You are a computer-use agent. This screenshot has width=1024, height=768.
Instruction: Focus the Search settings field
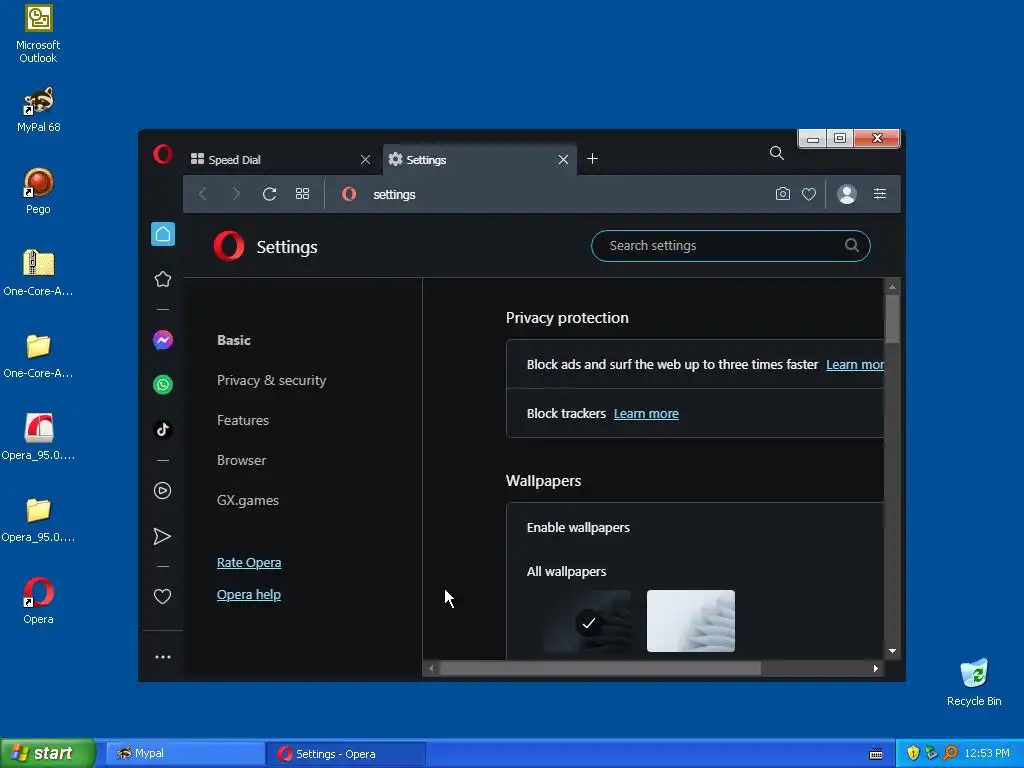pyautogui.click(x=730, y=246)
